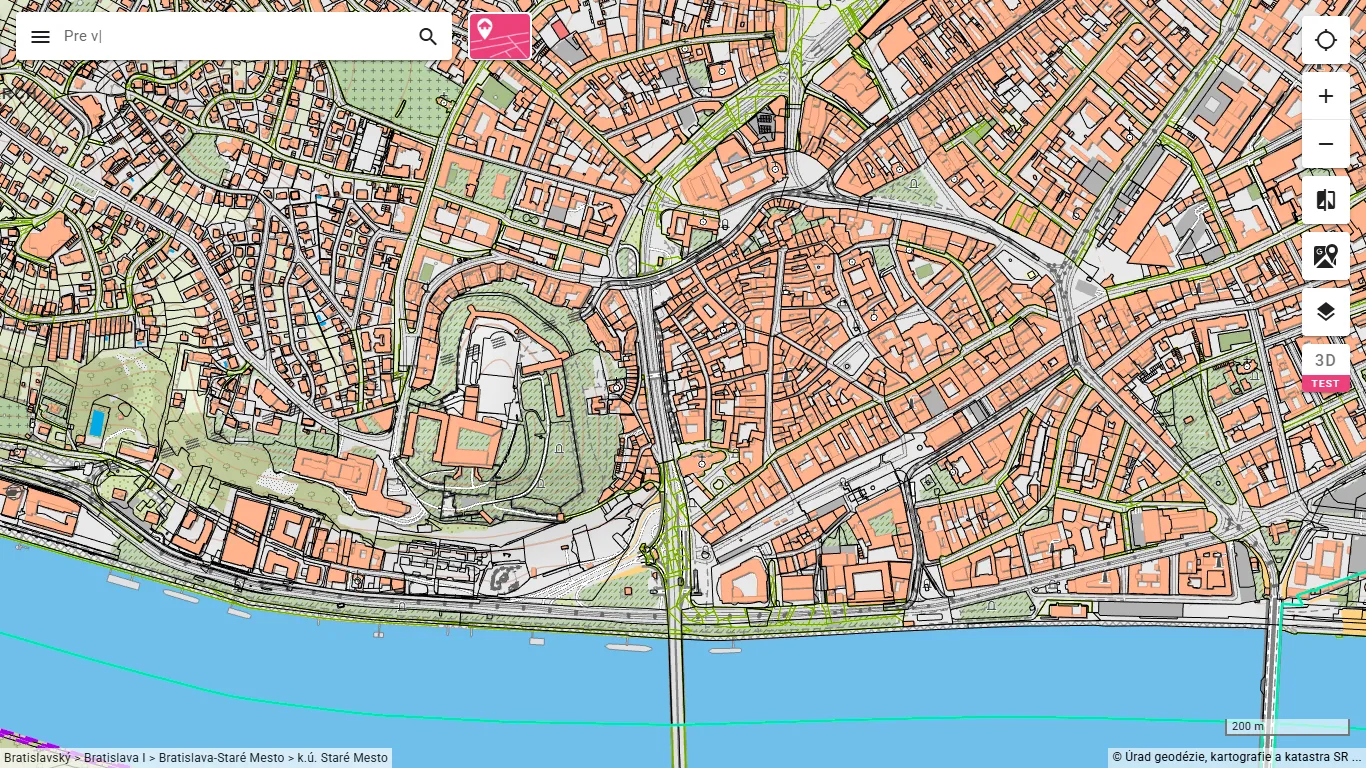Click the pink TEST badge

(1326, 384)
